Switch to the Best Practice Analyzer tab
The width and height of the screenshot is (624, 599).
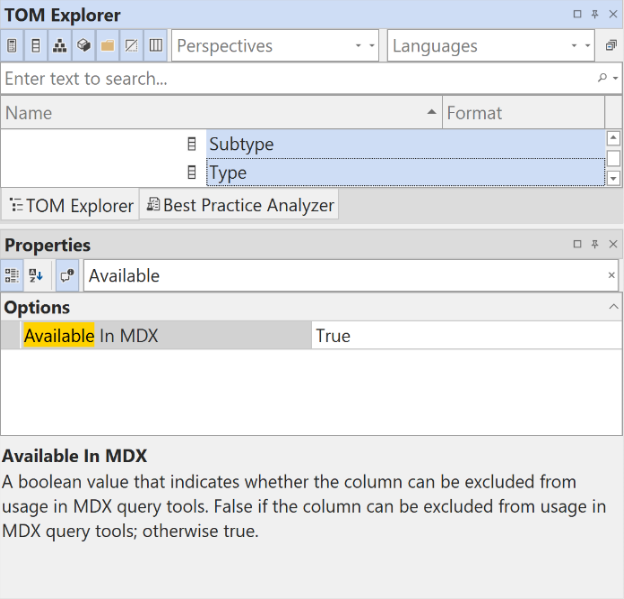tap(238, 205)
